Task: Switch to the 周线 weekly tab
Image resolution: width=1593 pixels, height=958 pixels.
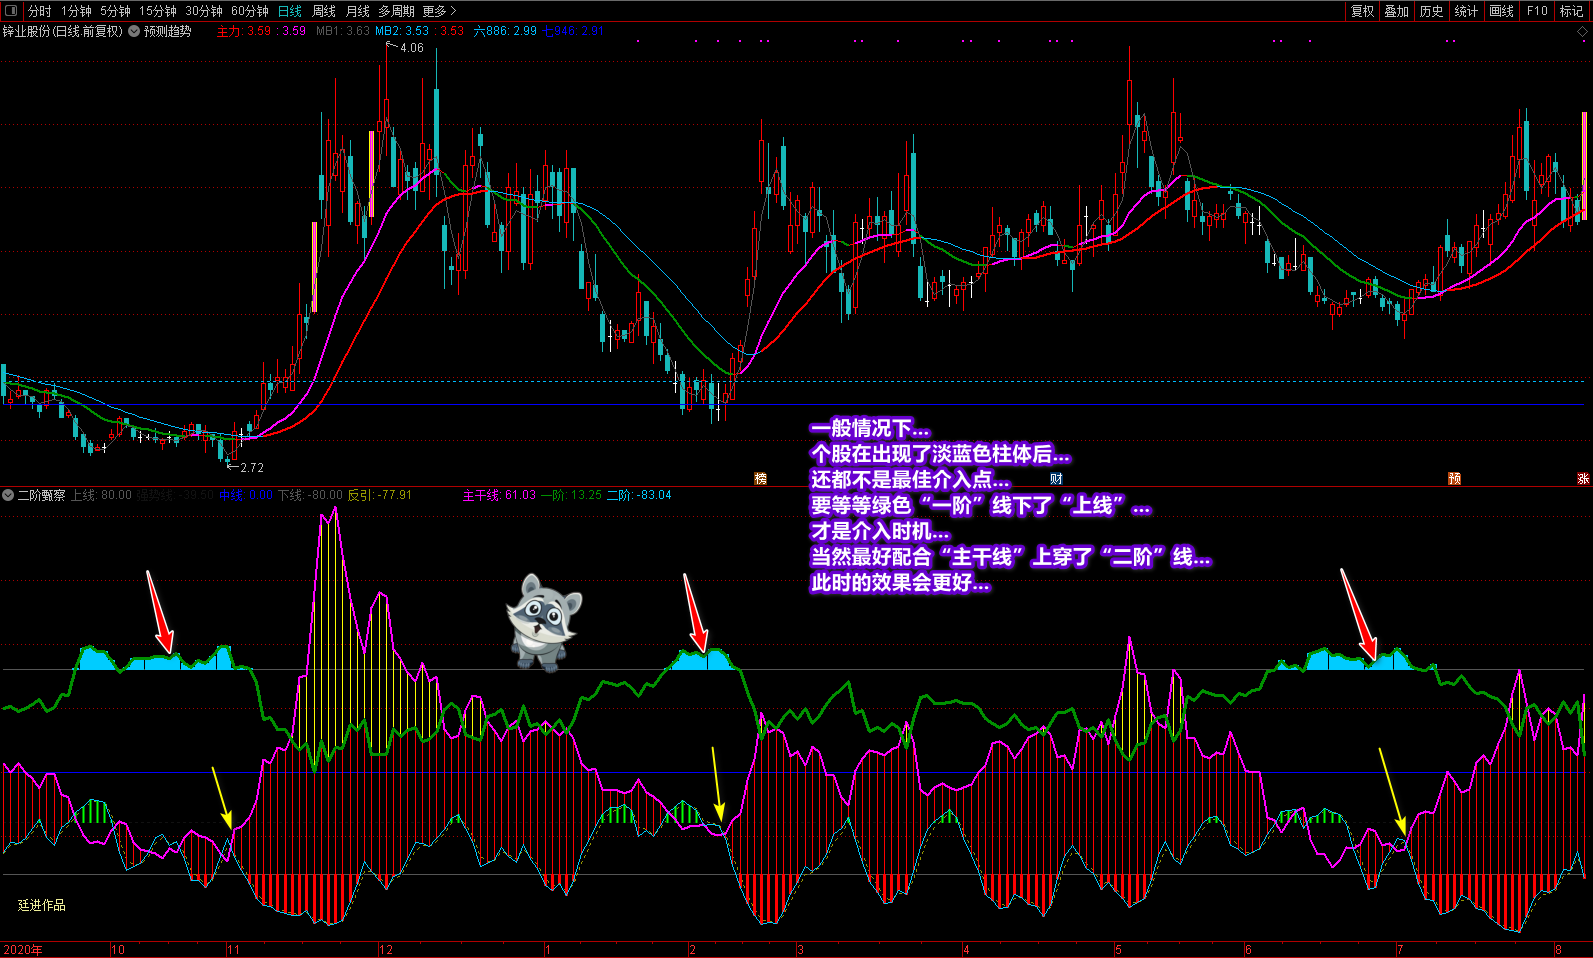Action: [324, 11]
